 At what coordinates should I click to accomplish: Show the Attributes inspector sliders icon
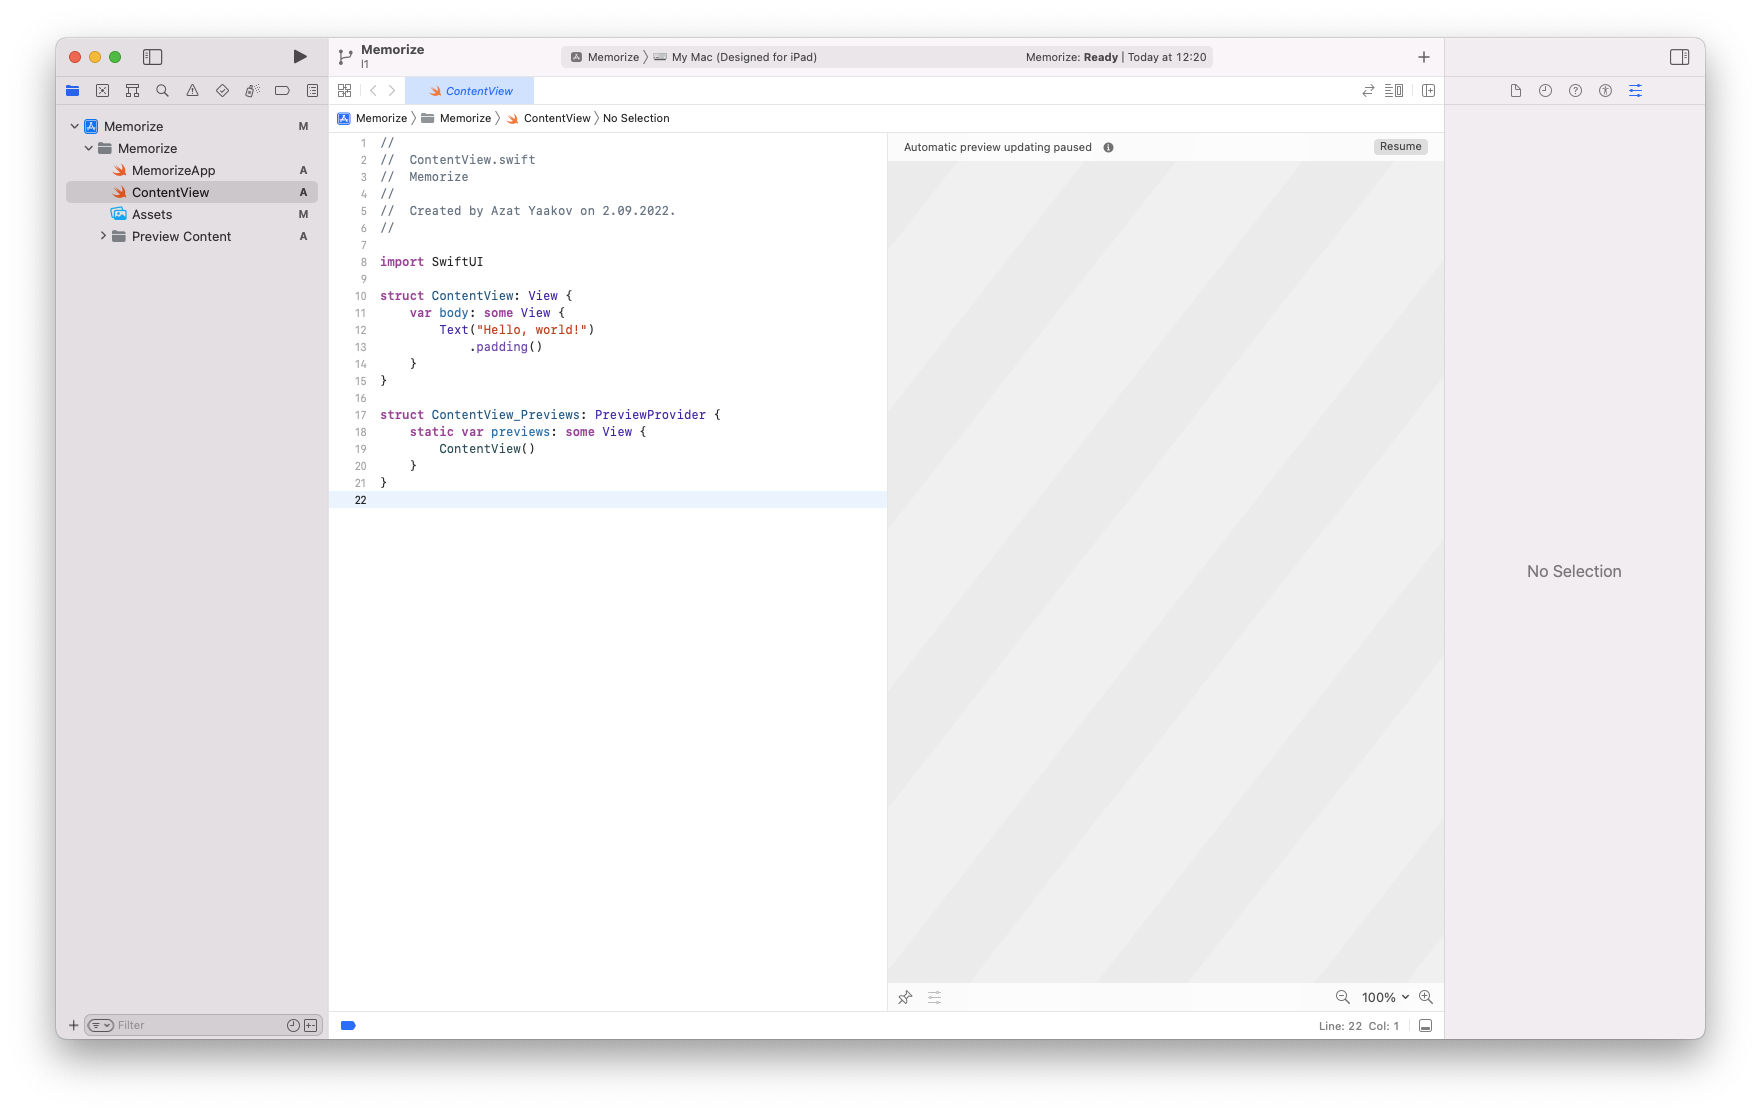[1635, 91]
